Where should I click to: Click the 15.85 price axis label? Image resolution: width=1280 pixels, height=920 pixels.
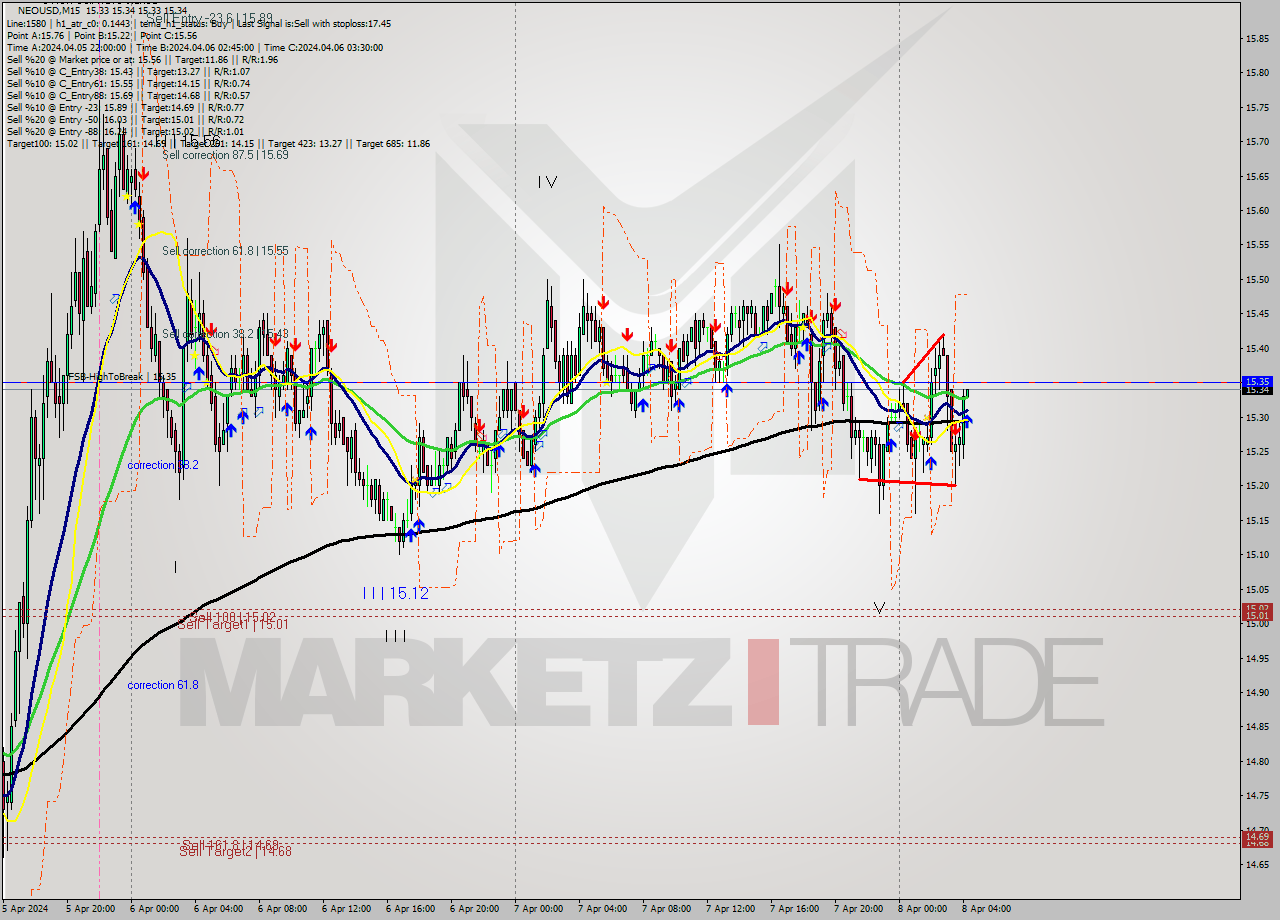tap(1257, 38)
